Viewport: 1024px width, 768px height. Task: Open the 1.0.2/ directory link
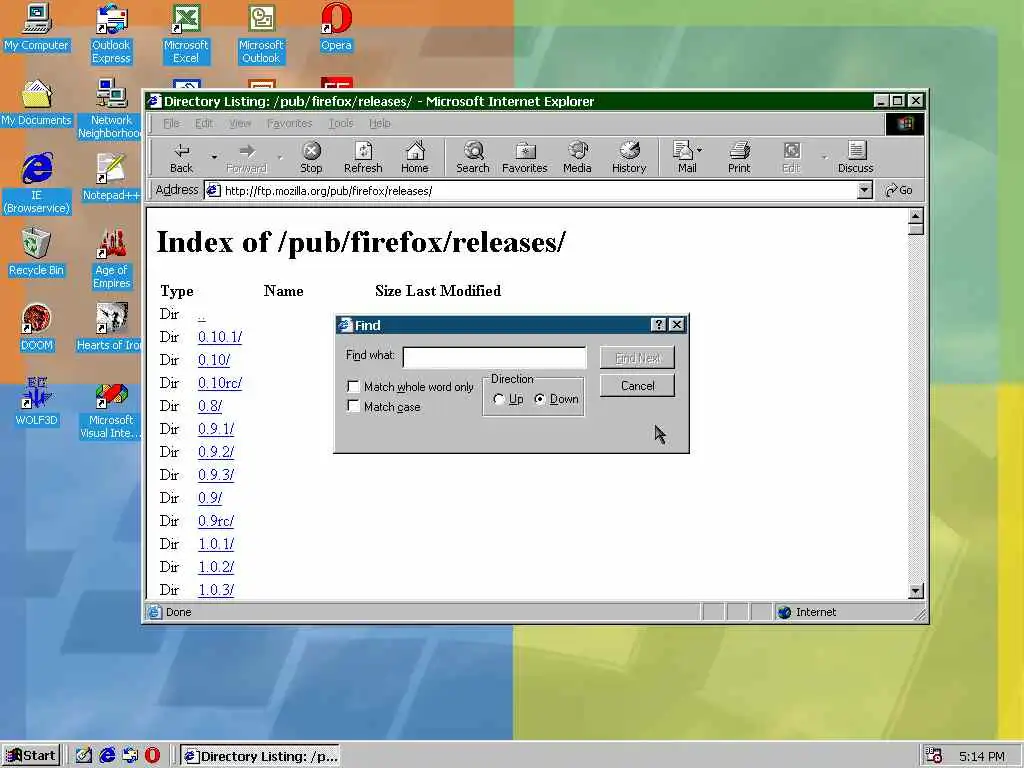[216, 567]
